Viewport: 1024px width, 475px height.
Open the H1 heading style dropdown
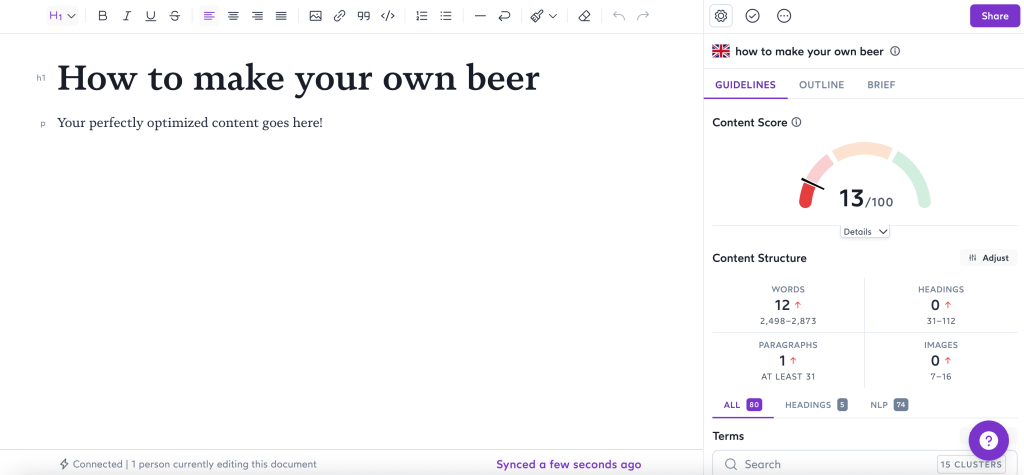tap(63, 16)
